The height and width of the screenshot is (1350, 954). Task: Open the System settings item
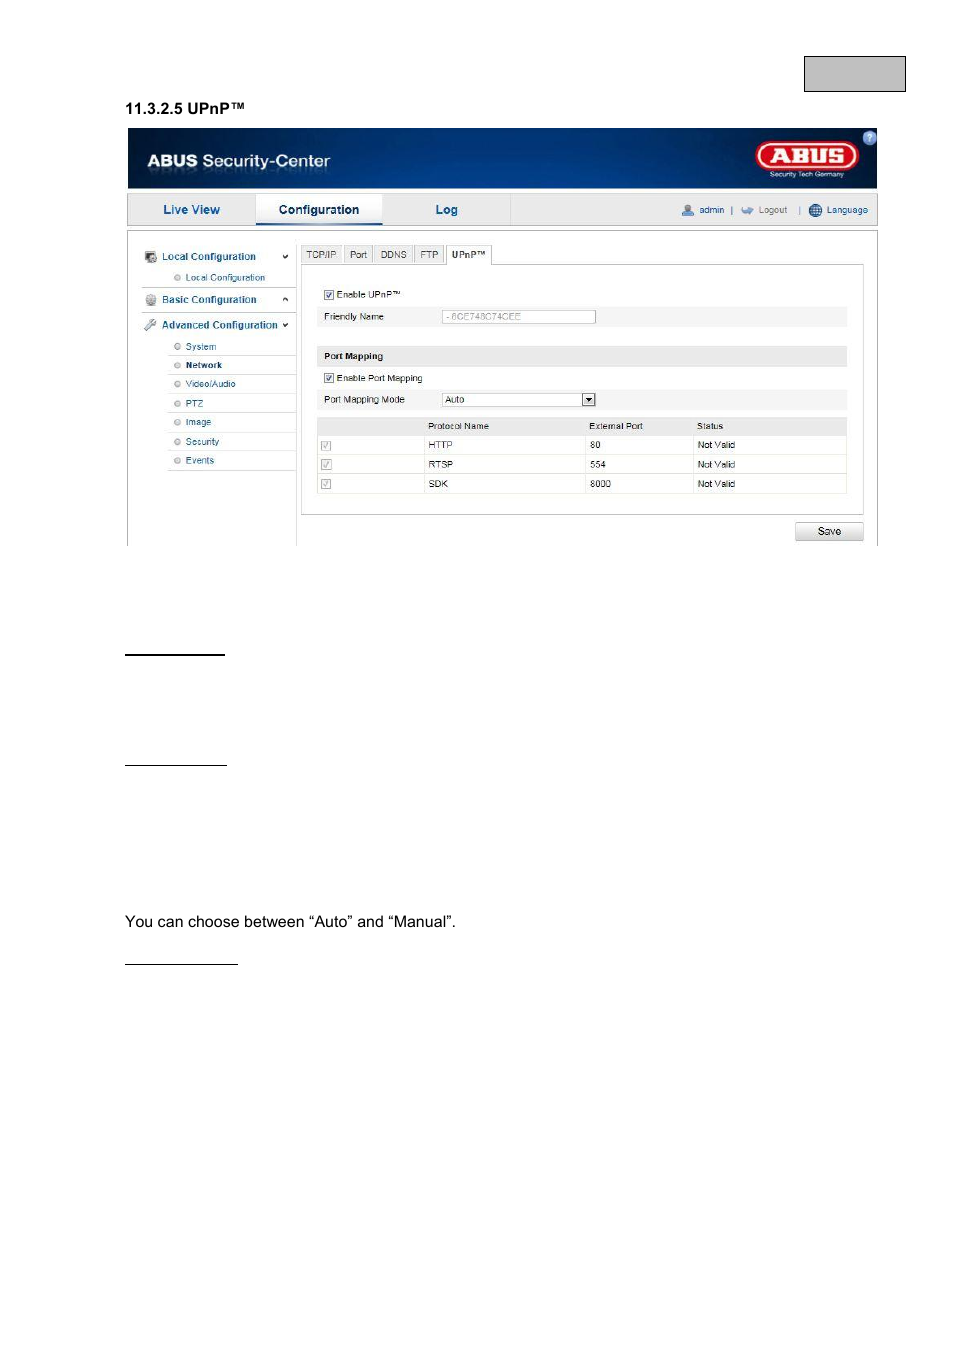pos(201,347)
